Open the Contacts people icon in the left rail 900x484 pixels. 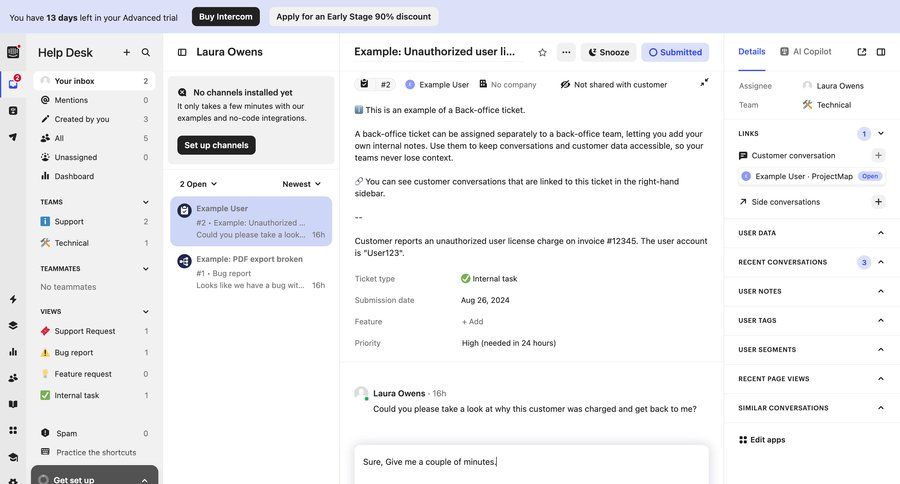pyautogui.click(x=13, y=378)
